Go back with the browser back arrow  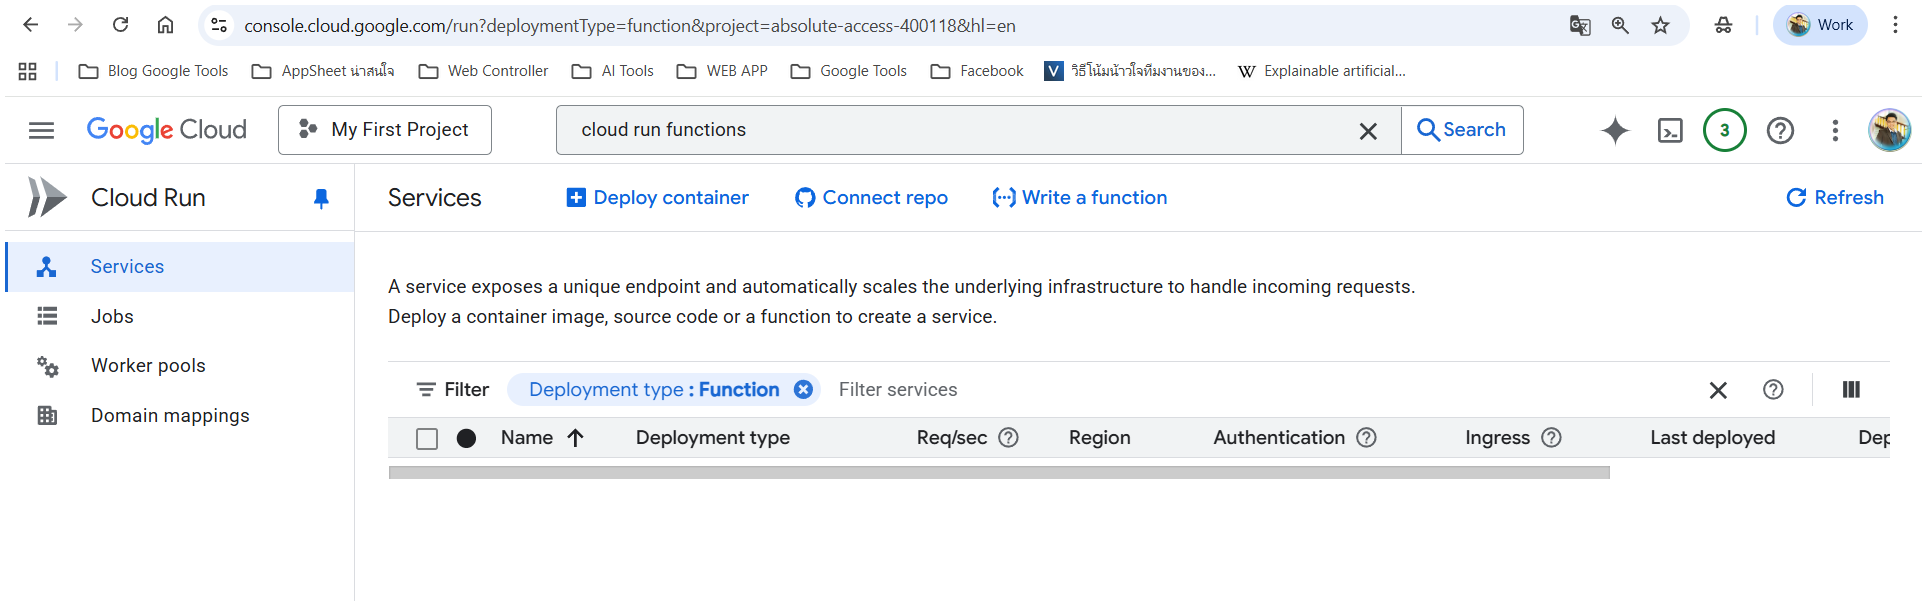(31, 25)
